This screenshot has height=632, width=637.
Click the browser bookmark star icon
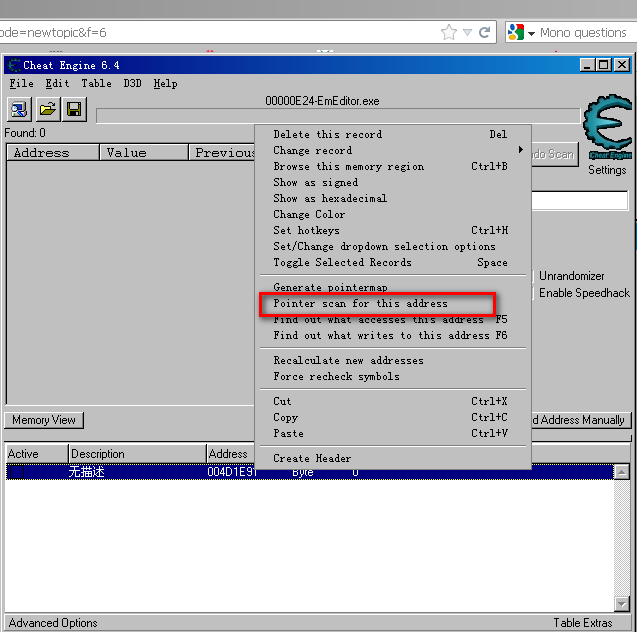pyautogui.click(x=449, y=32)
